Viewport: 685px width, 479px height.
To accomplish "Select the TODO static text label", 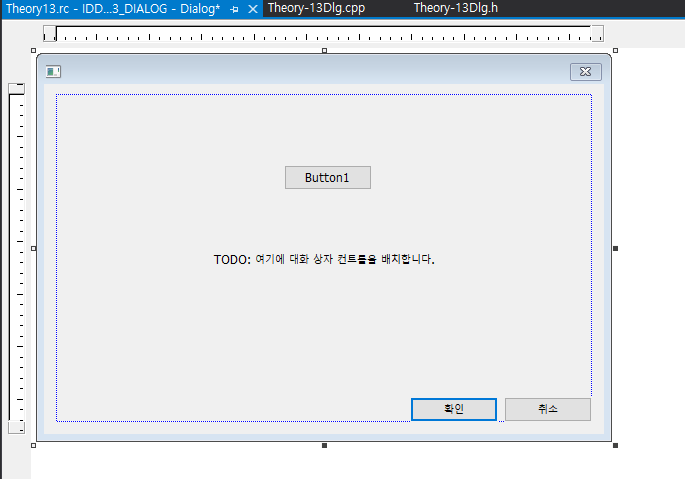I will point(324,259).
